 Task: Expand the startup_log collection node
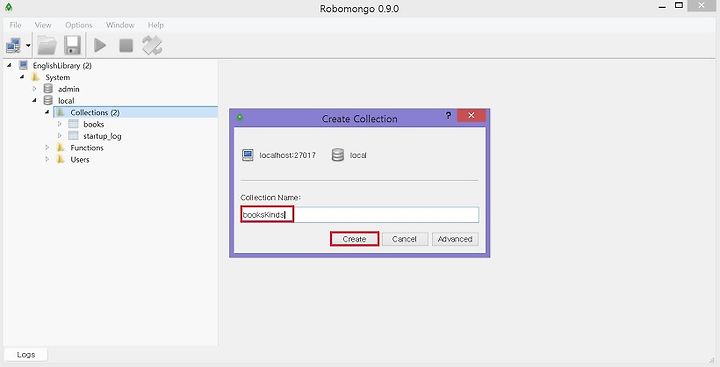(60, 136)
